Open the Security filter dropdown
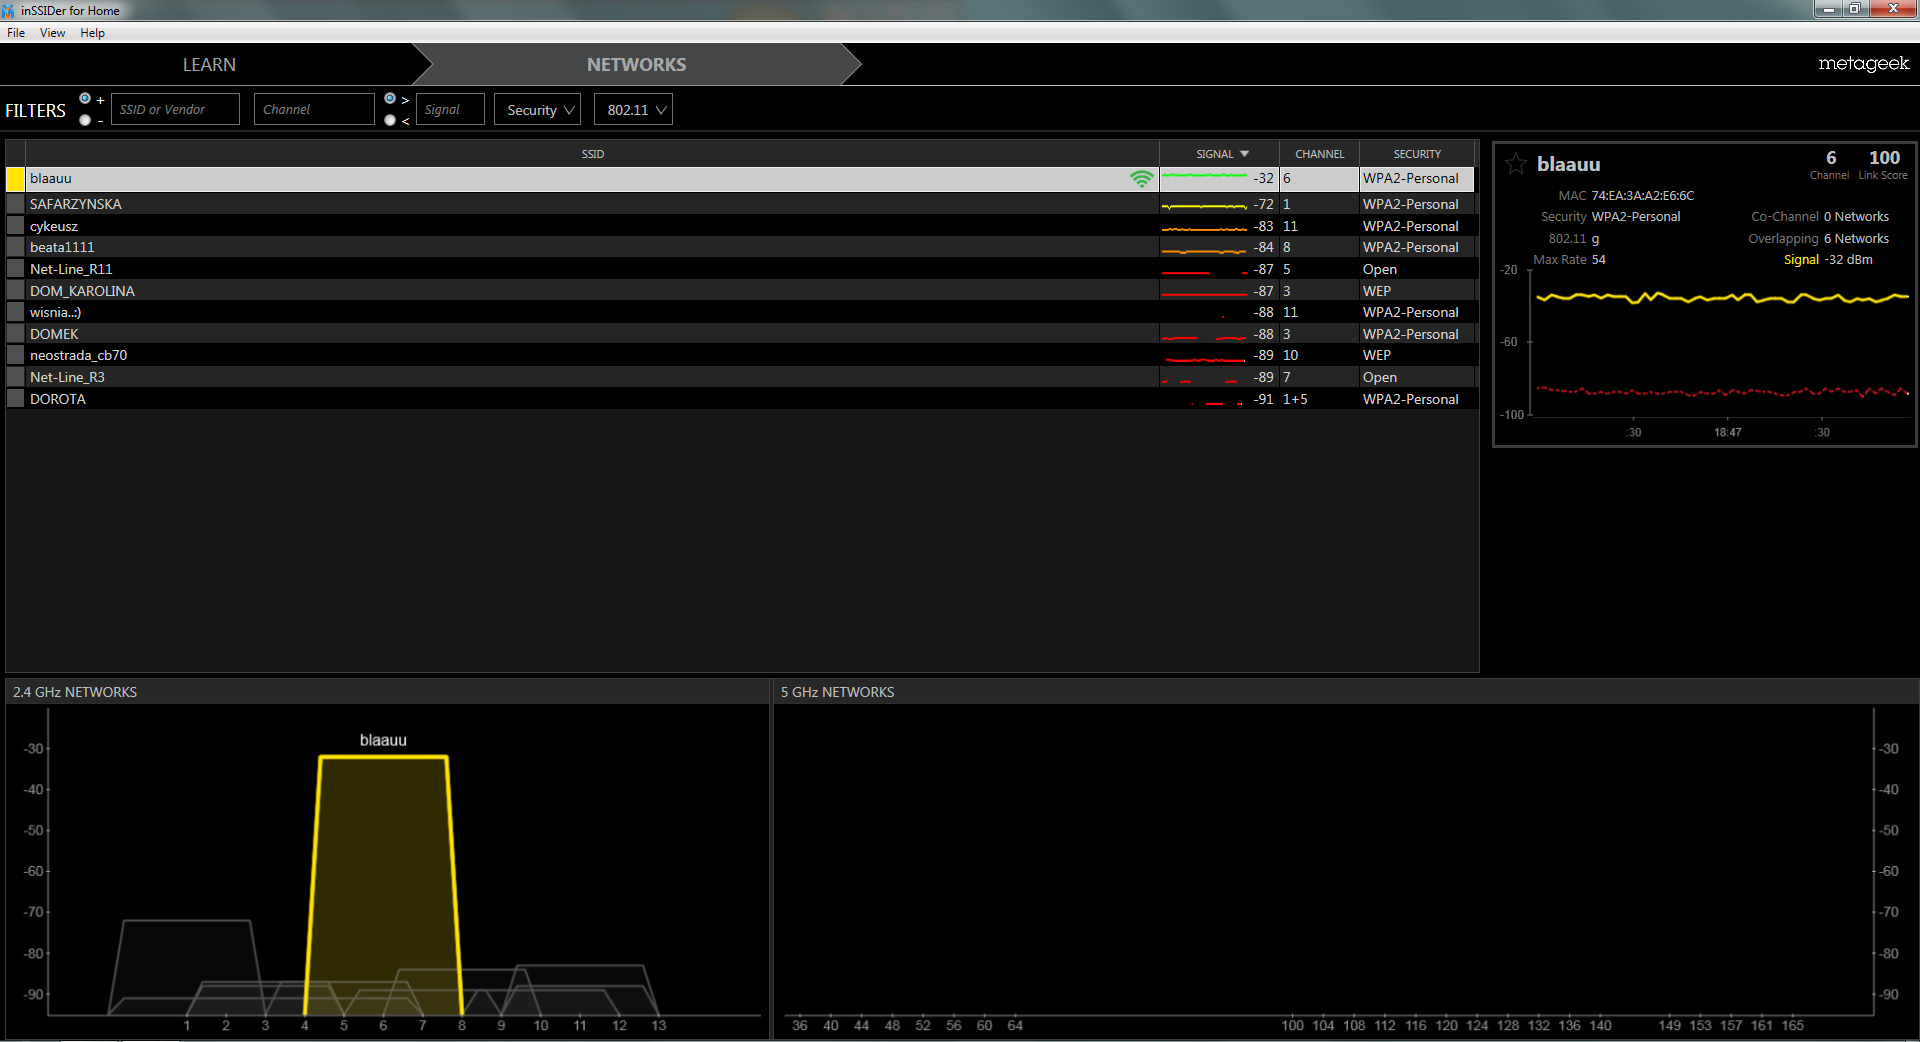The image size is (1920, 1042). click(x=538, y=109)
